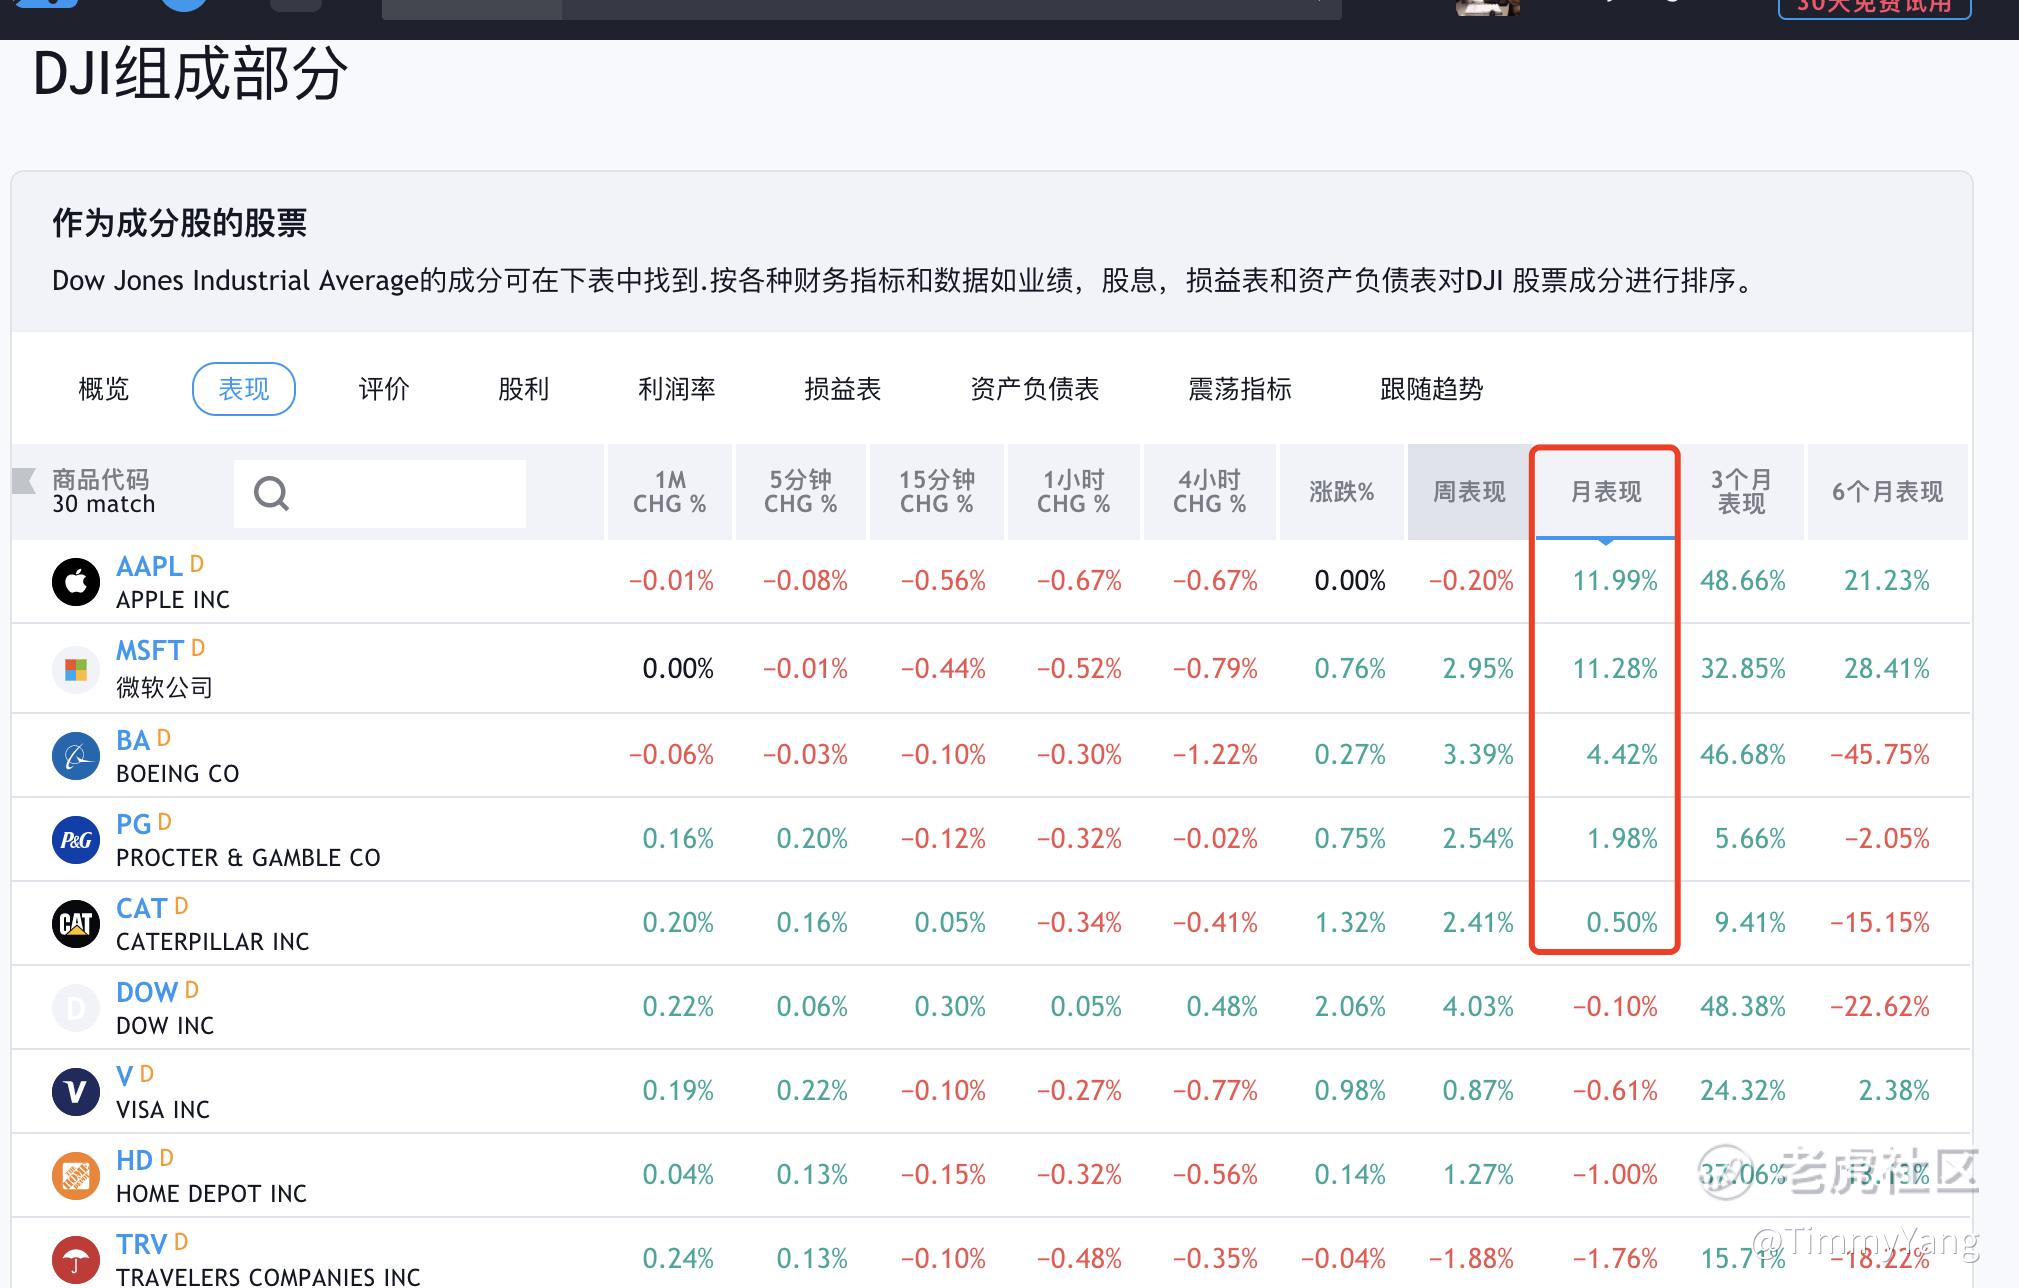Click the 微软公司 company name
Screen dimensions: 2019x1288
[164, 688]
